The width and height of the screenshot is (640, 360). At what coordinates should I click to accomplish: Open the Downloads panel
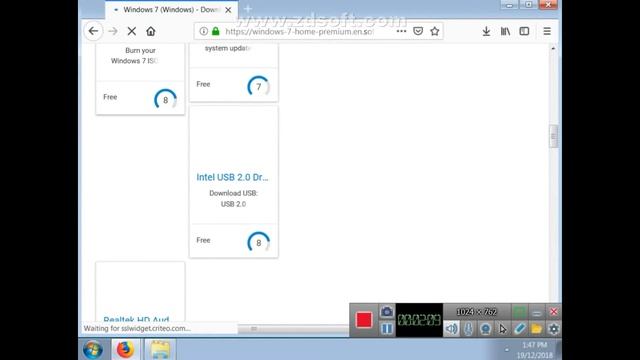click(486, 31)
